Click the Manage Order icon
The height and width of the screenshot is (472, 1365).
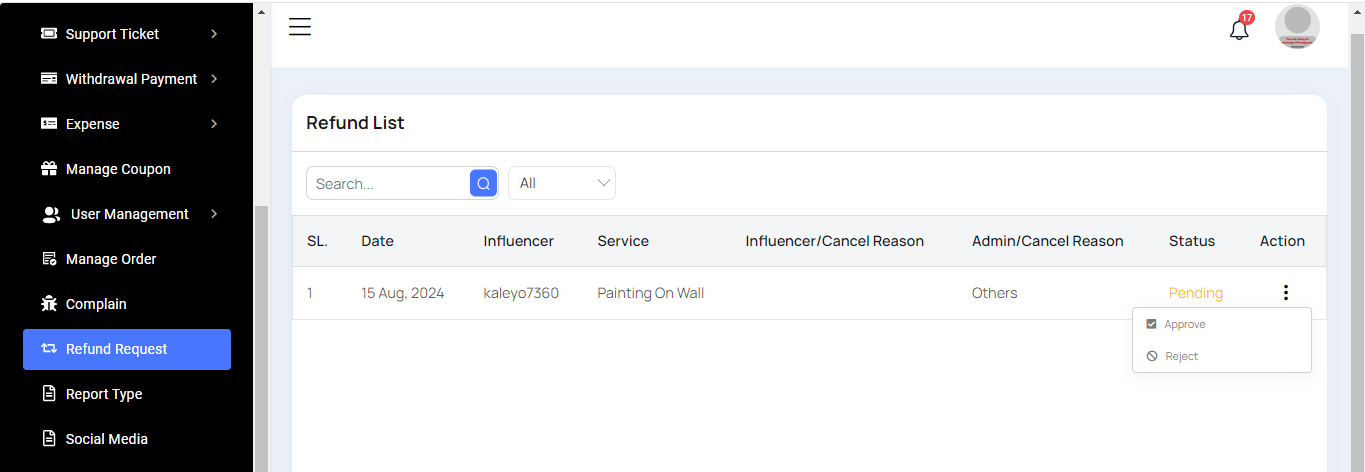click(x=49, y=259)
